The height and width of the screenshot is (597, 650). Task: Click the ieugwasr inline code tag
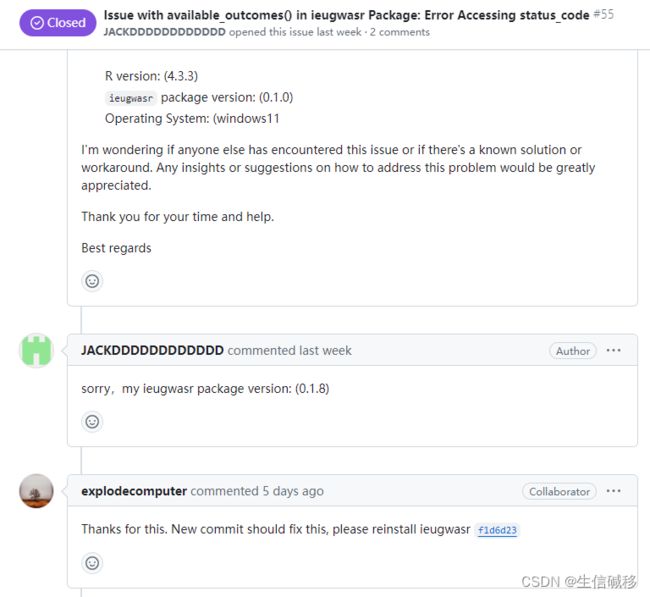coord(131,98)
